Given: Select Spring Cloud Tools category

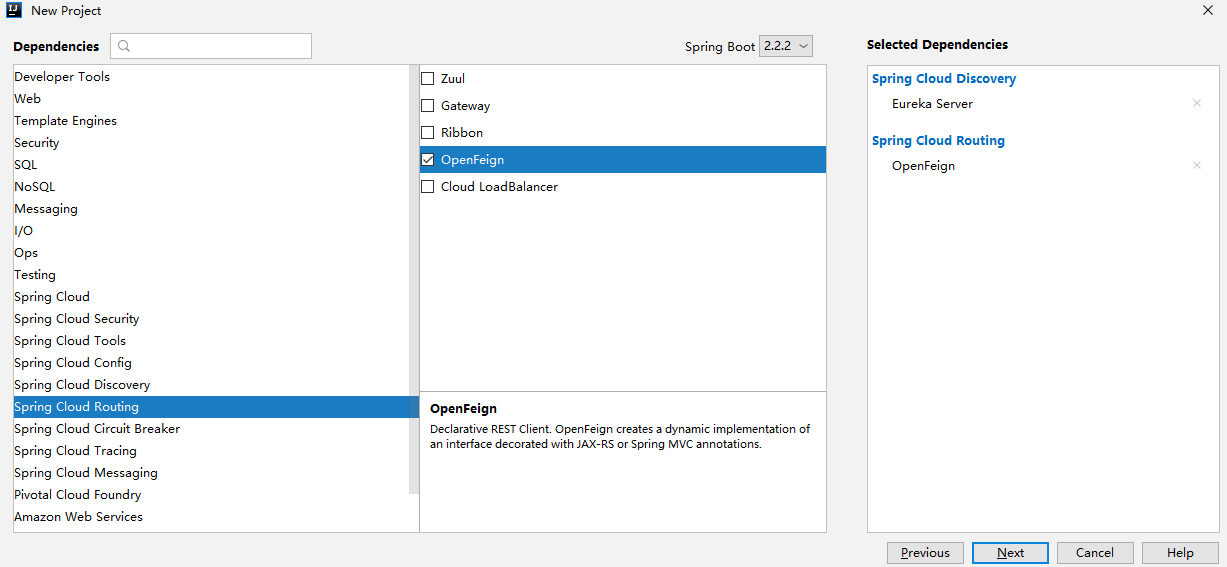Looking at the screenshot, I should click(x=211, y=341).
